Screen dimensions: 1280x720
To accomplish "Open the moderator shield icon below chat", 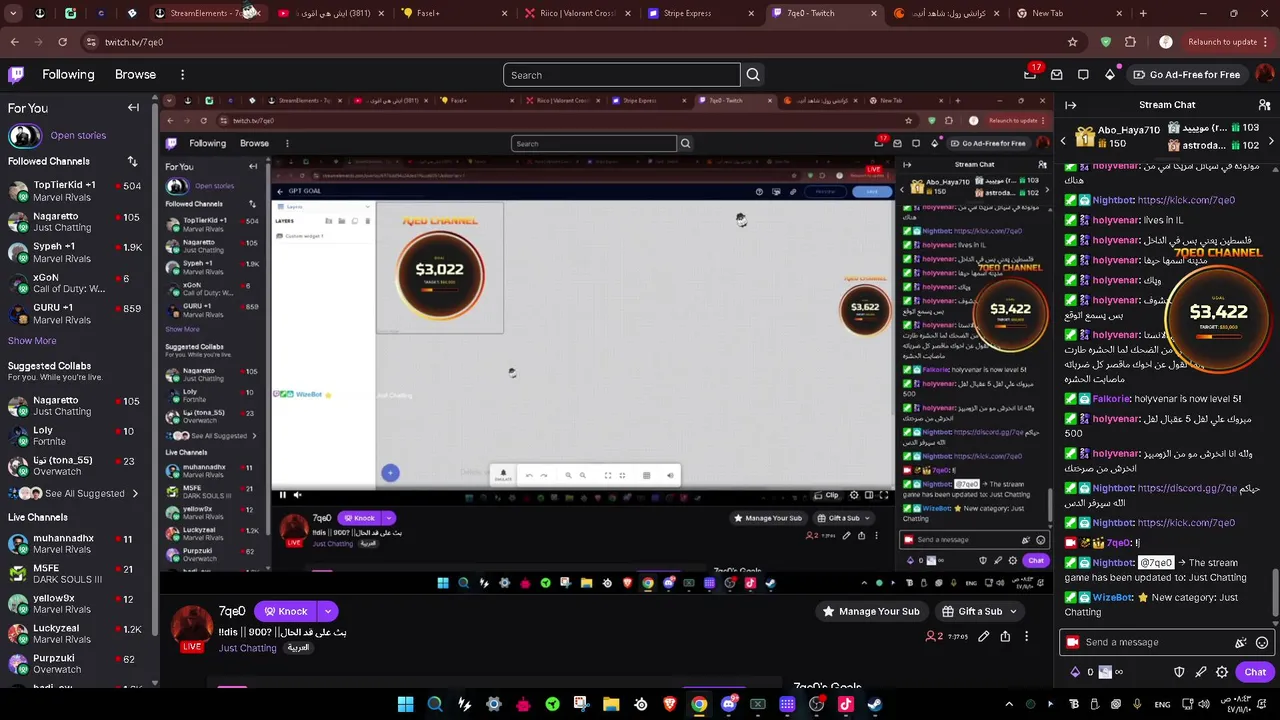I will (x=1179, y=672).
